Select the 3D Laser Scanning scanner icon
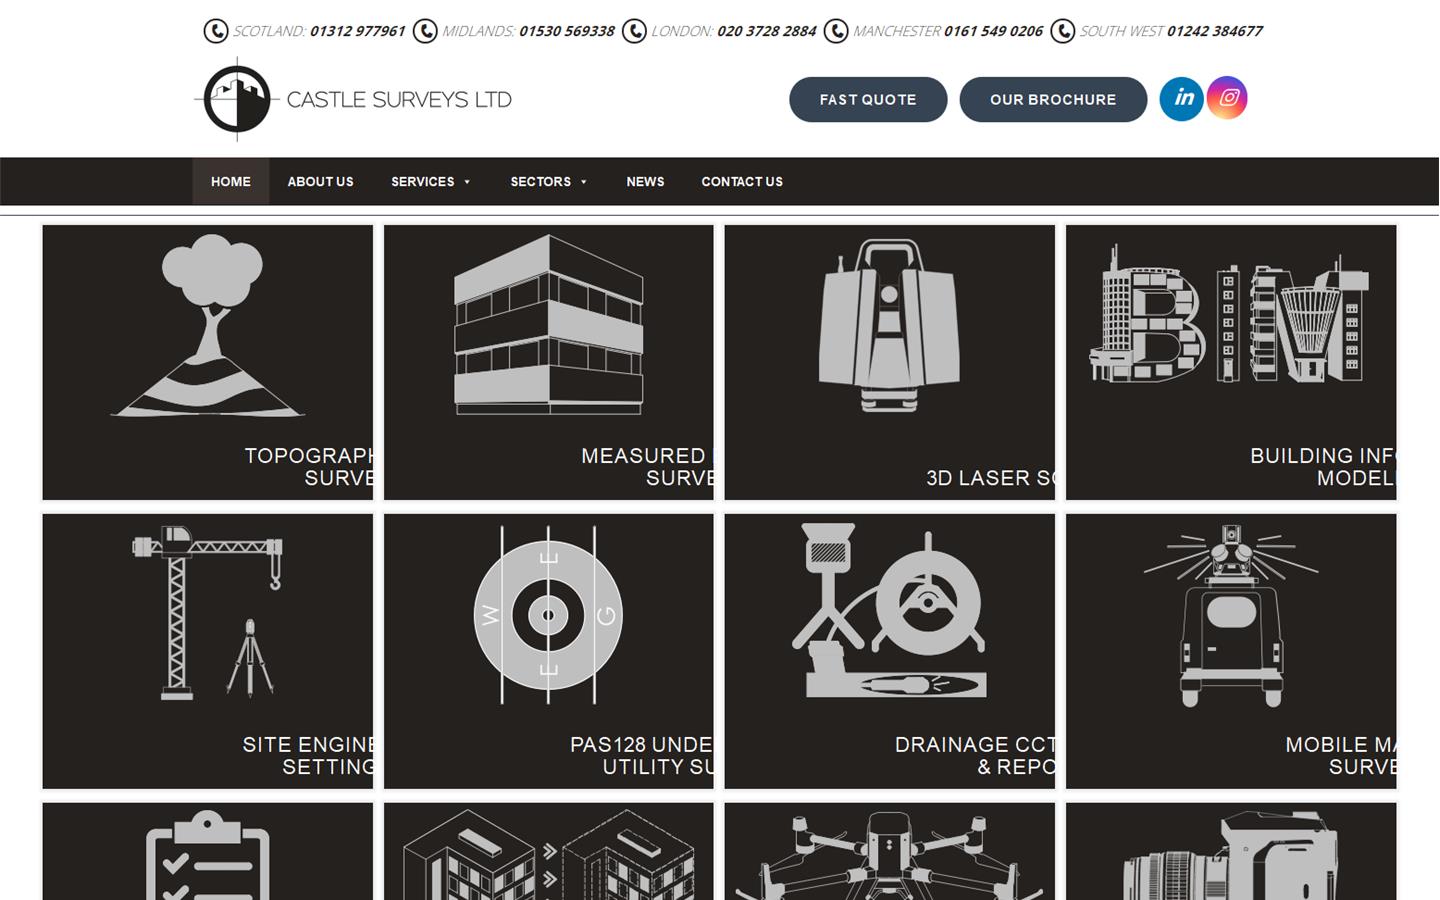 pos(889,326)
